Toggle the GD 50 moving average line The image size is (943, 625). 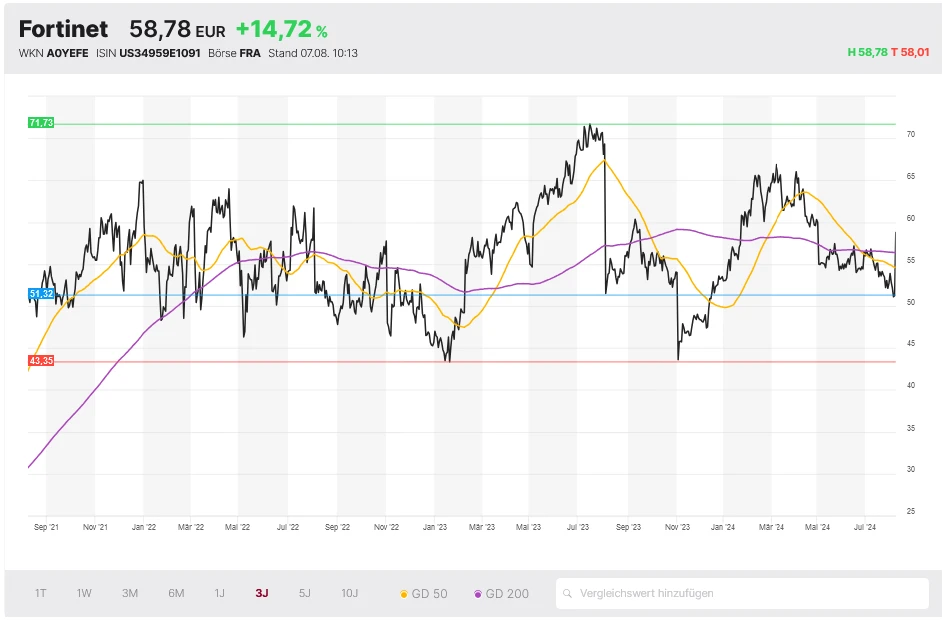[423, 593]
